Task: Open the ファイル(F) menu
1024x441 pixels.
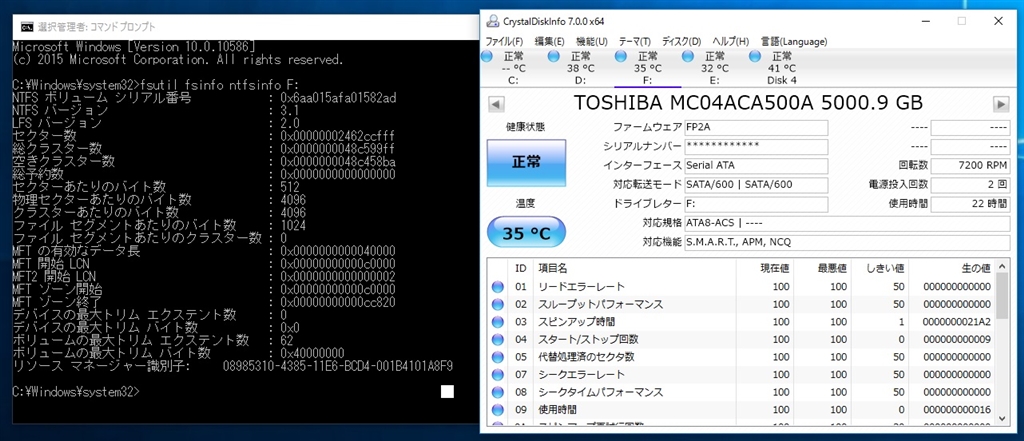Action: click(504, 41)
